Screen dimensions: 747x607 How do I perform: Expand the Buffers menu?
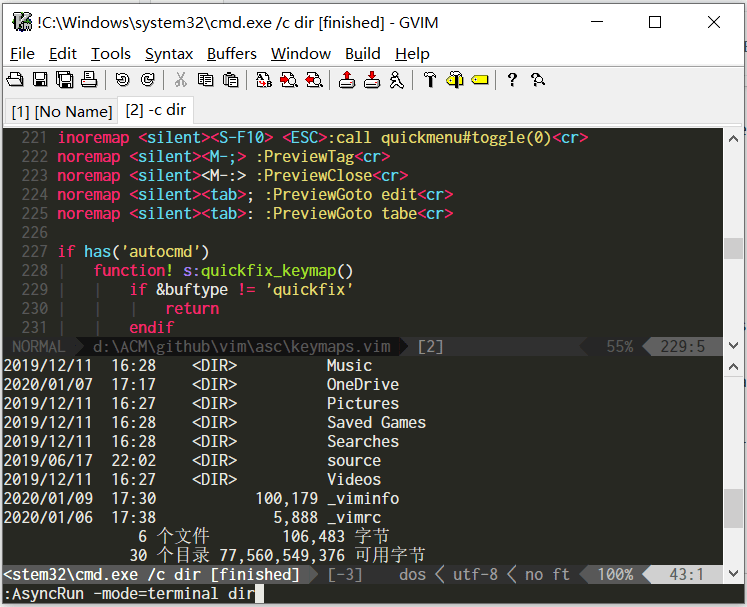pyautogui.click(x=232, y=54)
